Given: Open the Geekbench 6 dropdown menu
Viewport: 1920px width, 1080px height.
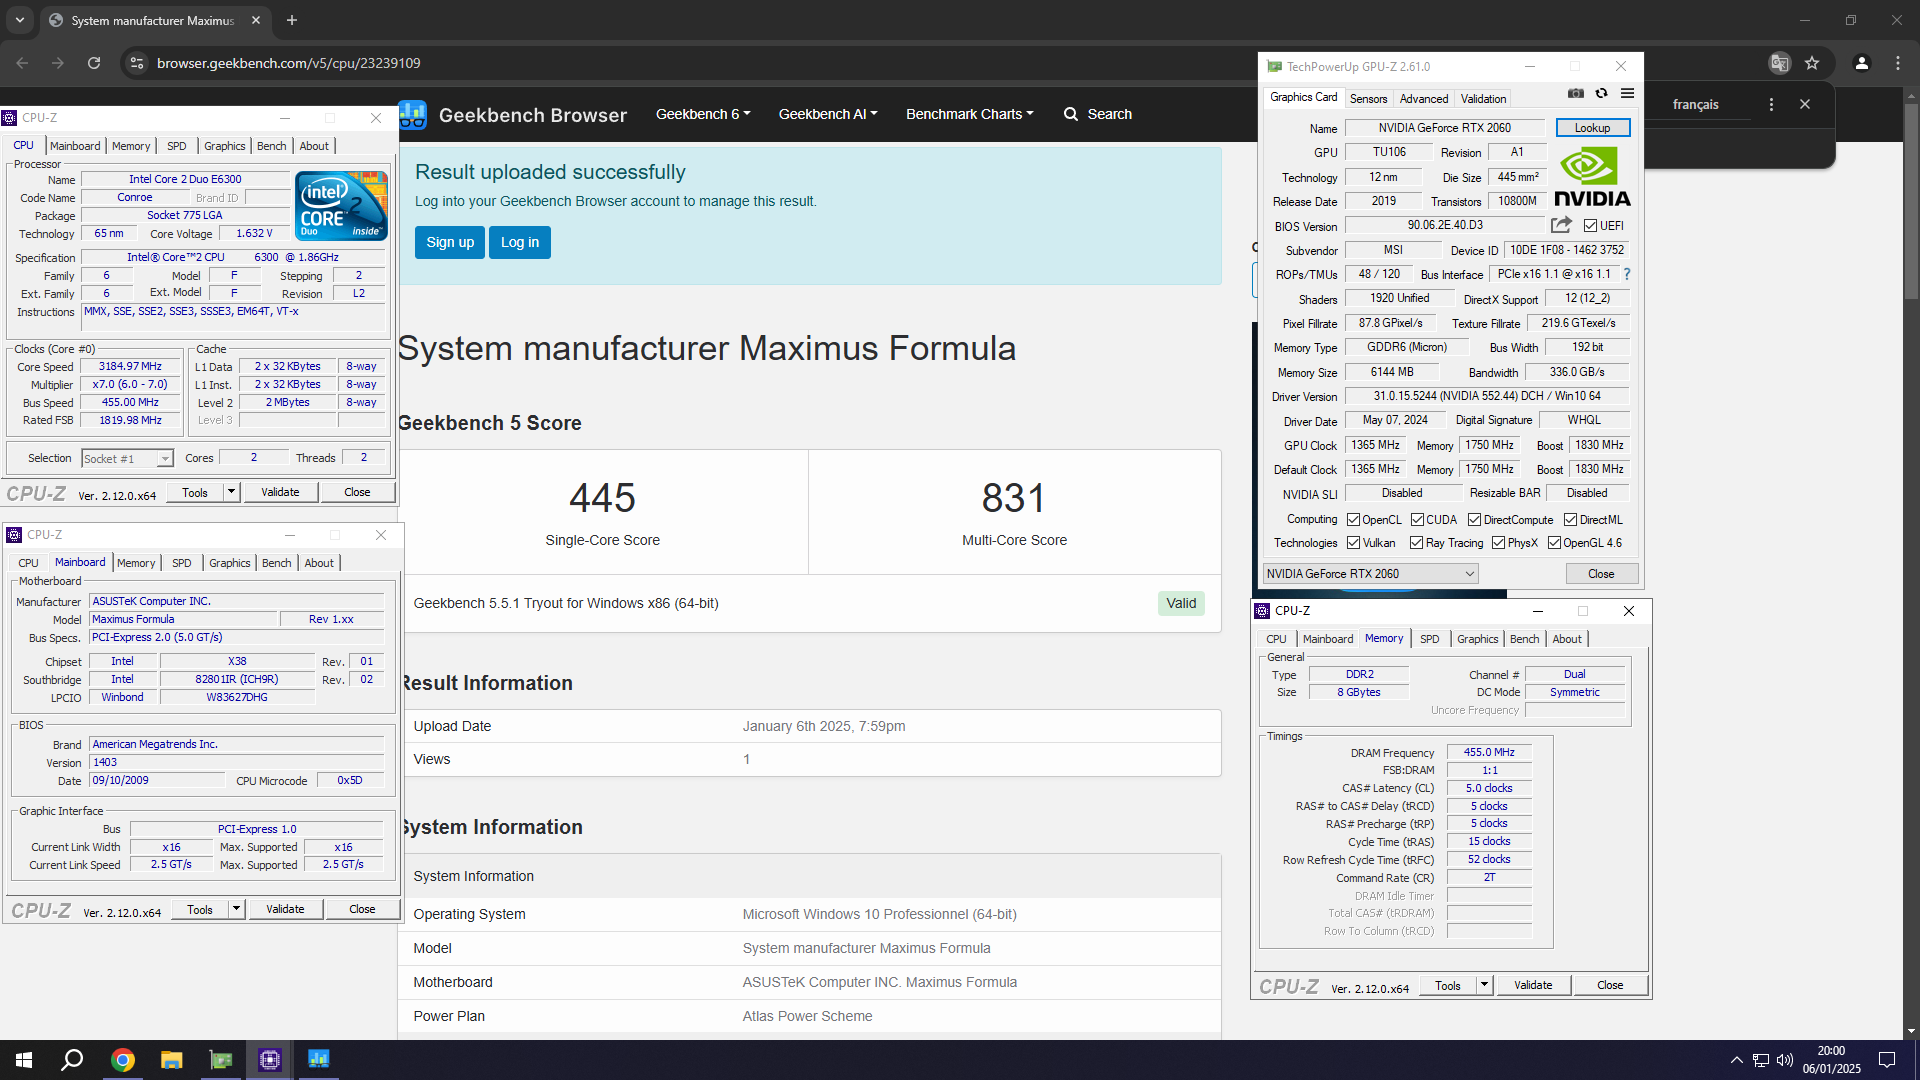Looking at the screenshot, I should click(x=703, y=114).
